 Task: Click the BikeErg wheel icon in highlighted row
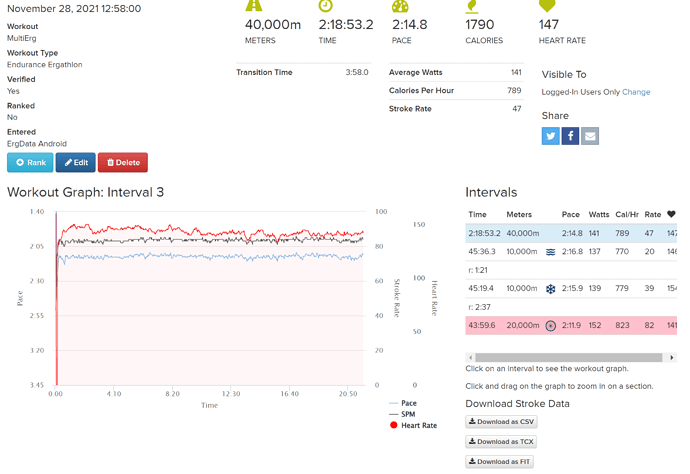[x=551, y=326]
